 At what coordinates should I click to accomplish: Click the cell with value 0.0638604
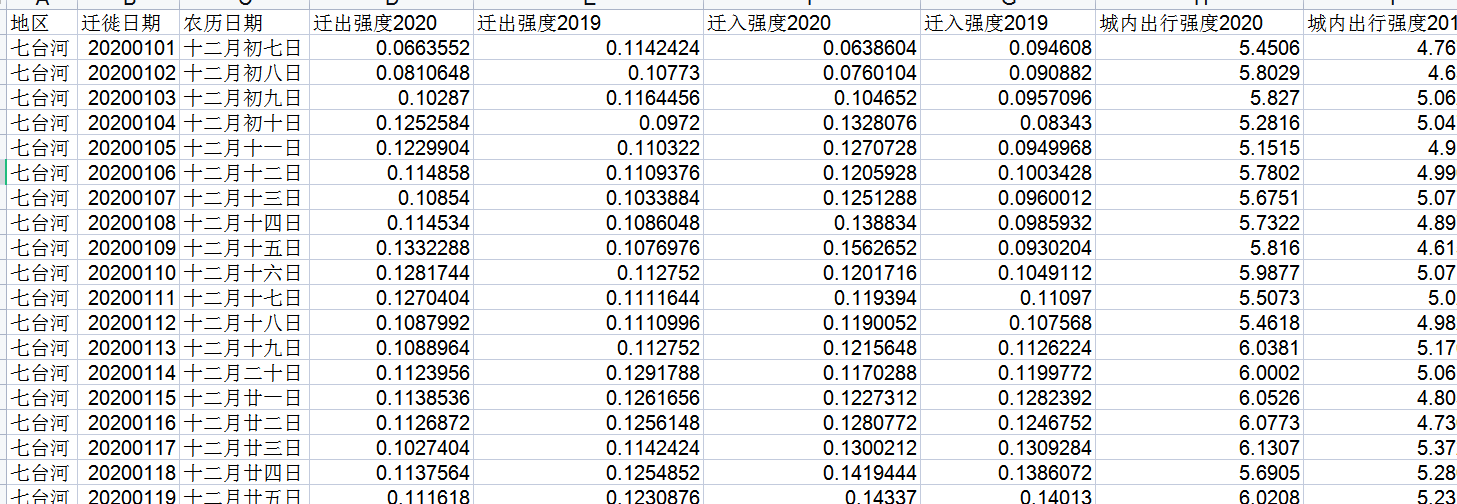point(812,48)
